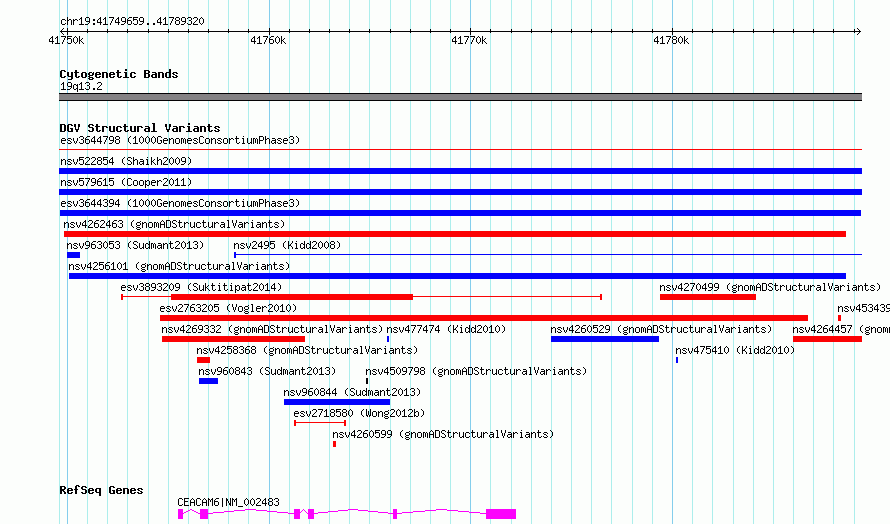Click the 41750k ruler tick label
890x524 pixels.
coord(66,40)
